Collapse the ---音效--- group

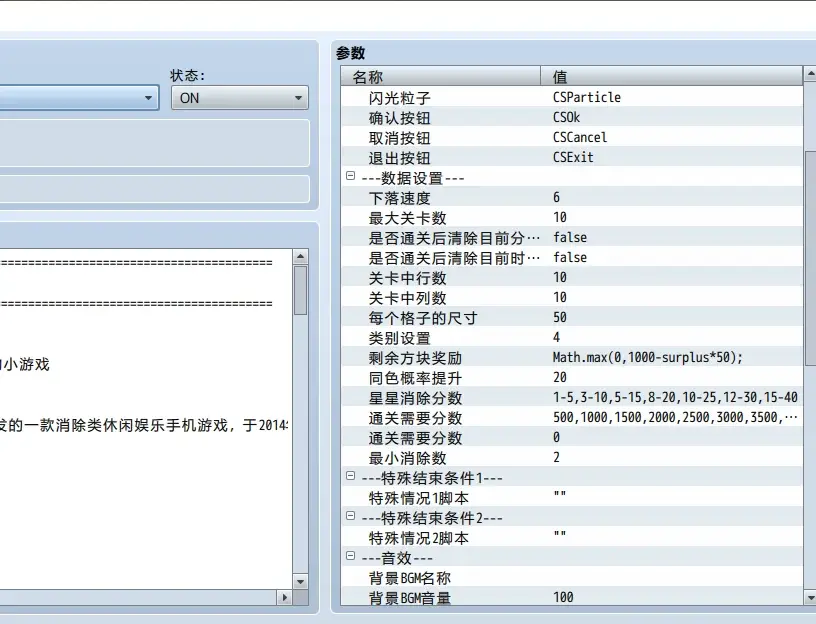click(351, 556)
